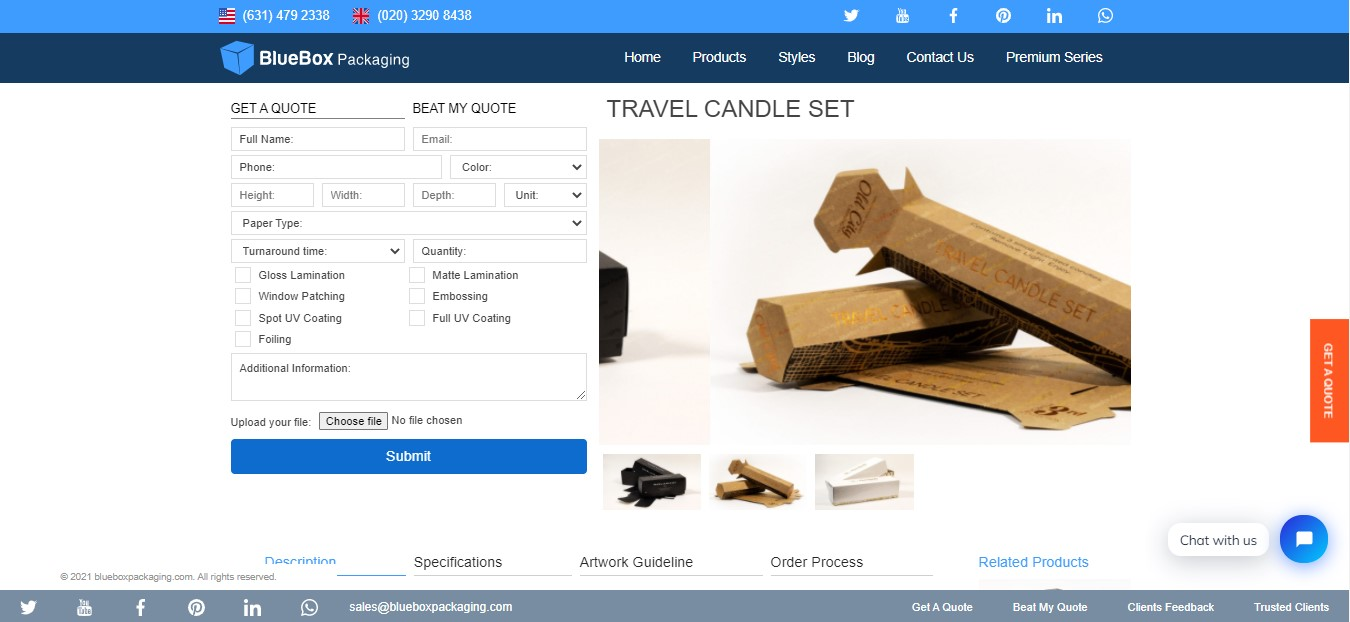Viewport: 1350px width, 622px height.
Task: Open the blue chat bubble icon
Action: (1304, 539)
